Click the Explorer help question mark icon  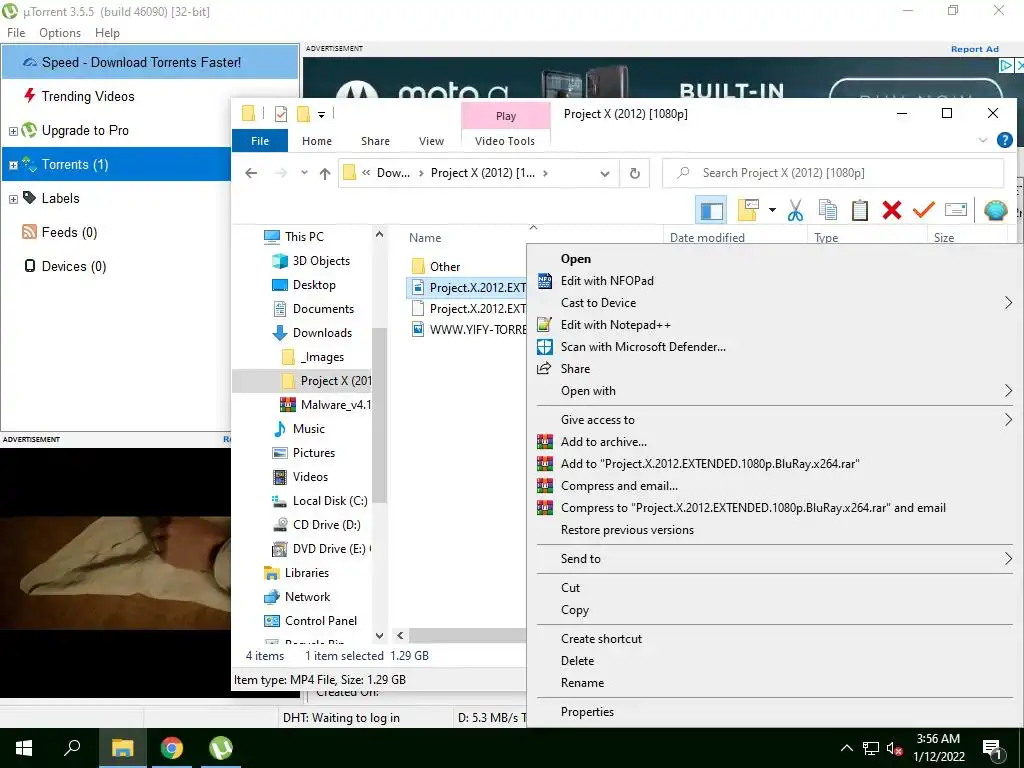1004,140
